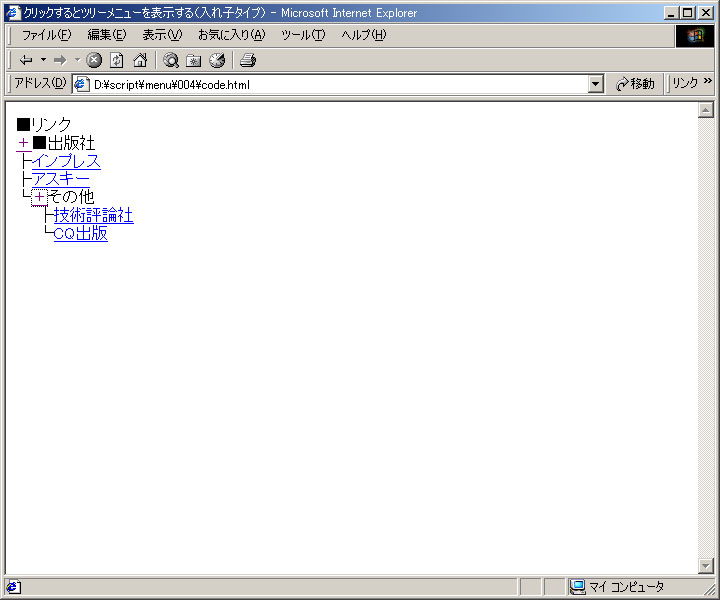The height and width of the screenshot is (600, 720).
Task: Click the アドレス(D) label
Action: click(40, 83)
